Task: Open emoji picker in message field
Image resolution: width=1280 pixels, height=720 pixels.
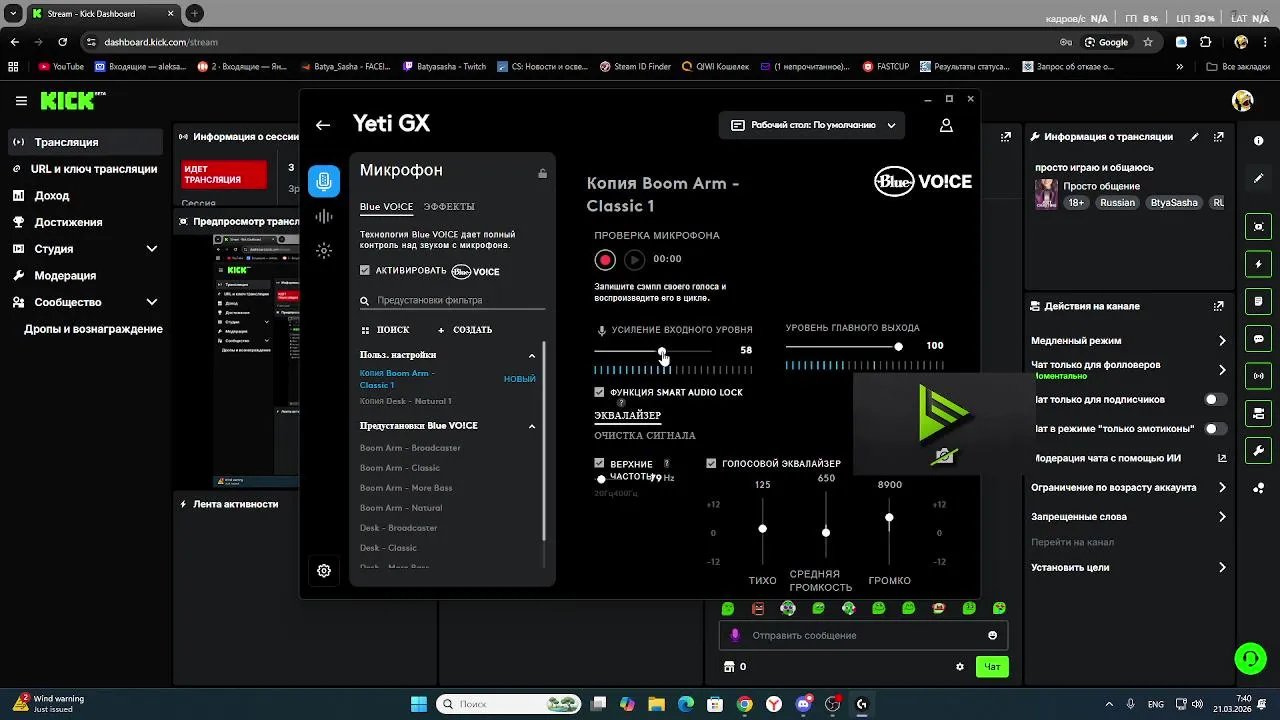Action: click(992, 635)
